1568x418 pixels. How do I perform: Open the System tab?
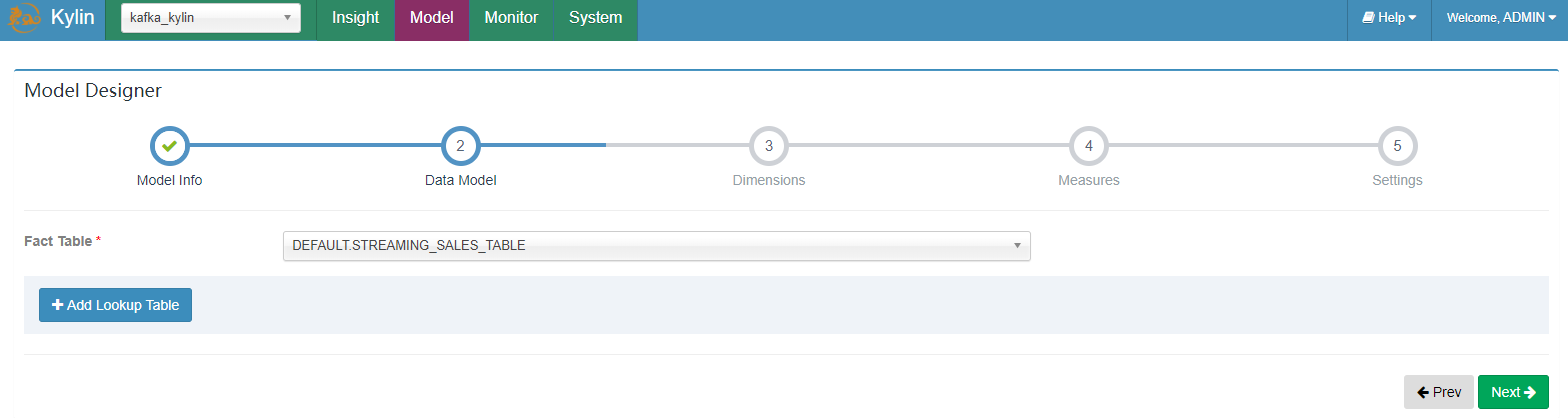pyautogui.click(x=595, y=18)
